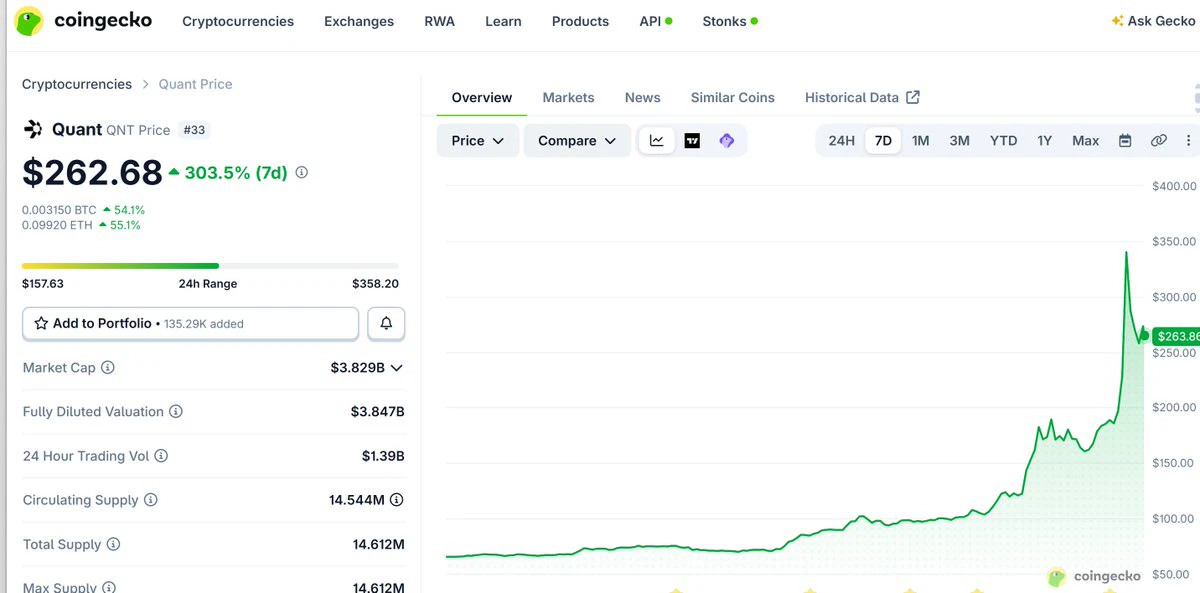Click info icon beside 24 Hour Trading Vol
This screenshot has width=1200, height=593.
pyautogui.click(x=161, y=456)
